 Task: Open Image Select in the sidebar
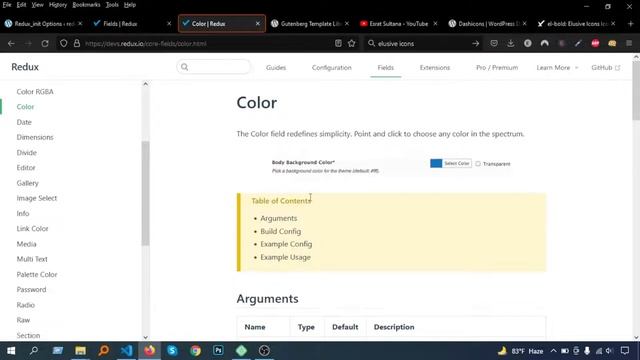tap(37, 198)
